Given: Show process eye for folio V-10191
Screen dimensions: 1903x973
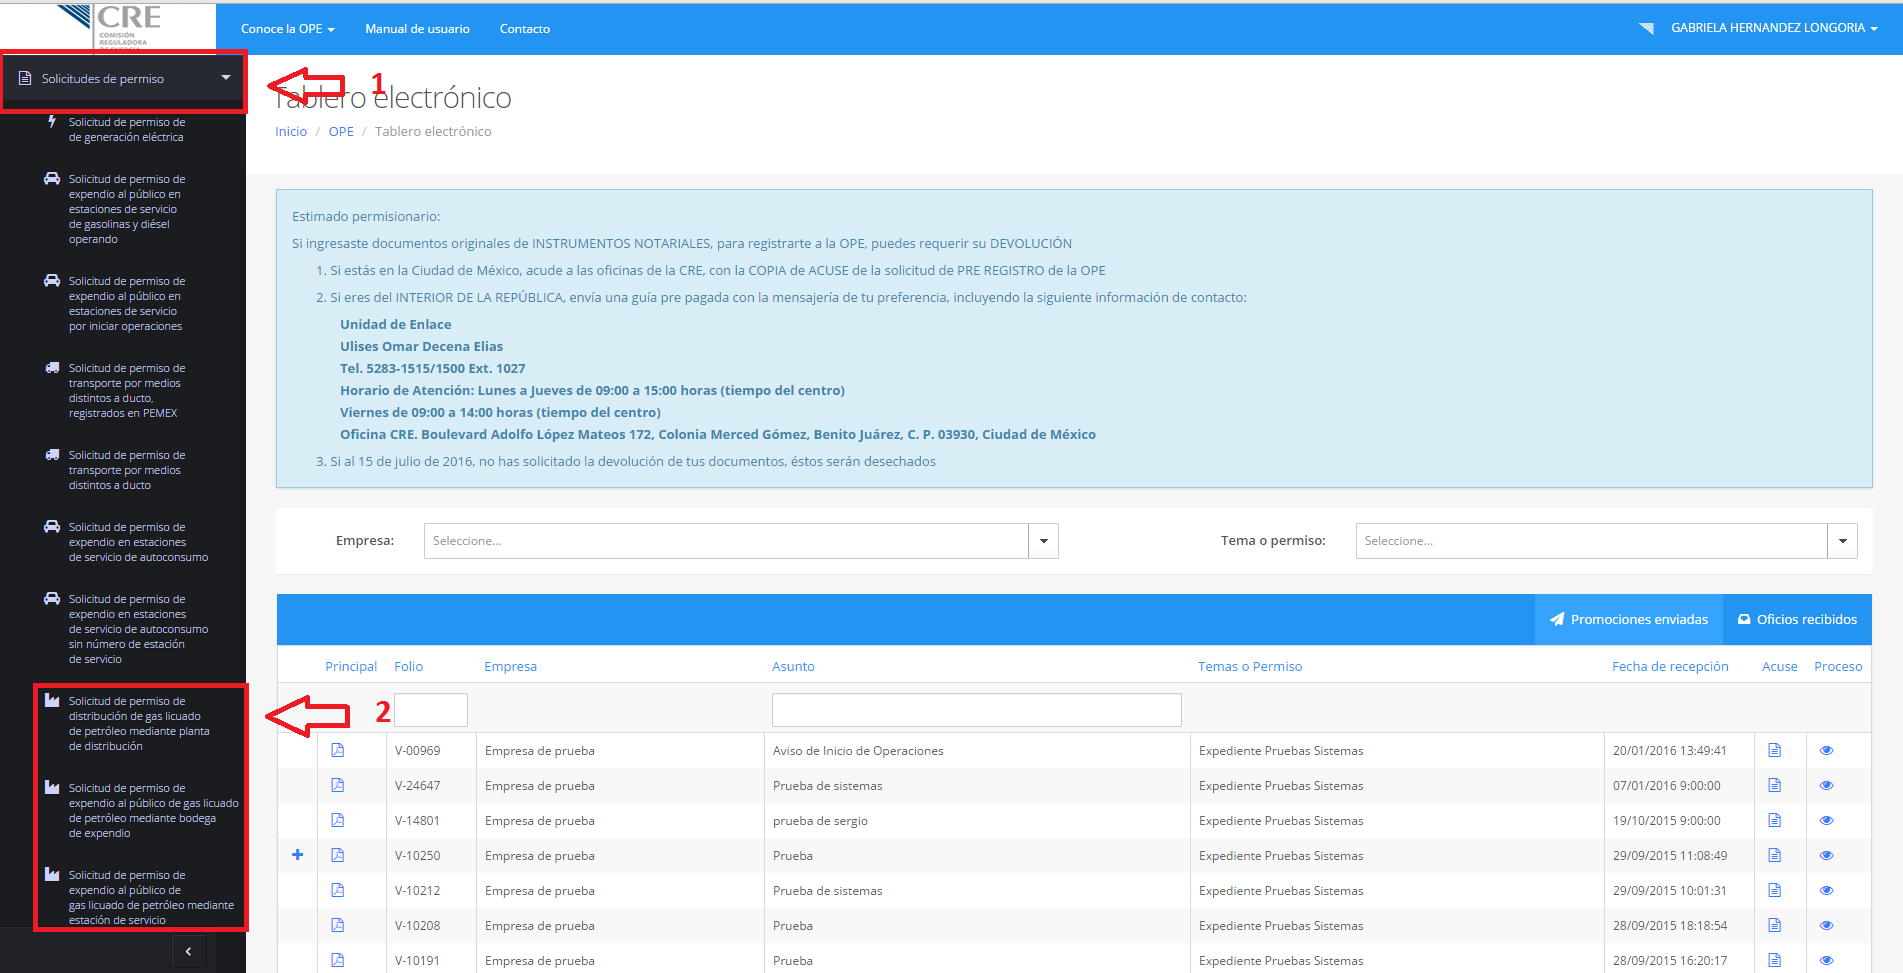Looking at the screenshot, I should (x=1826, y=960).
